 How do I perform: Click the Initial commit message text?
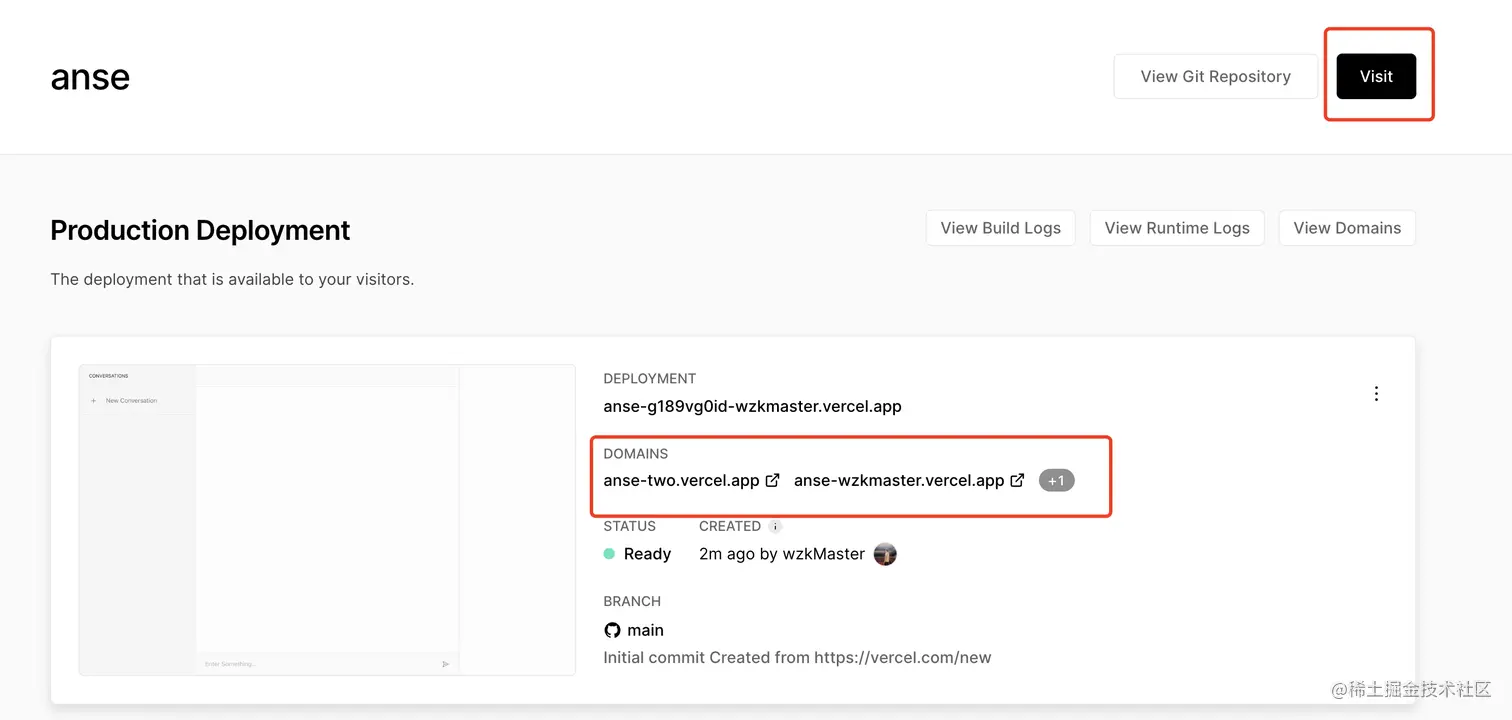click(797, 657)
